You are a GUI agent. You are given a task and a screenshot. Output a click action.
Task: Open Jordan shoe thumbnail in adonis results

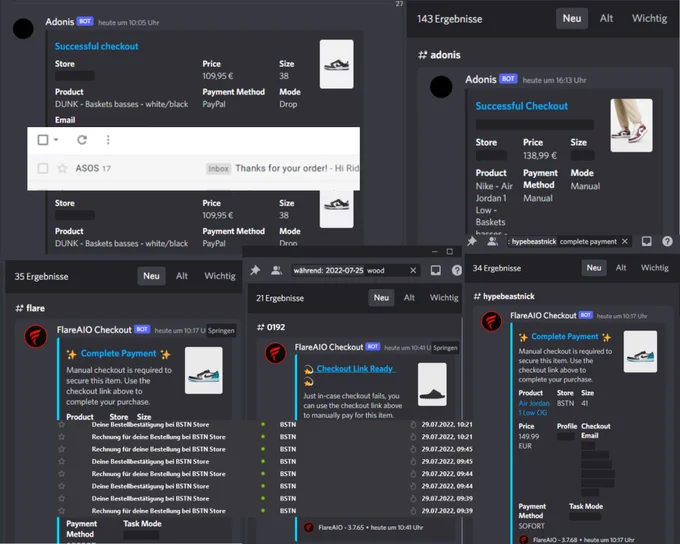point(631,125)
